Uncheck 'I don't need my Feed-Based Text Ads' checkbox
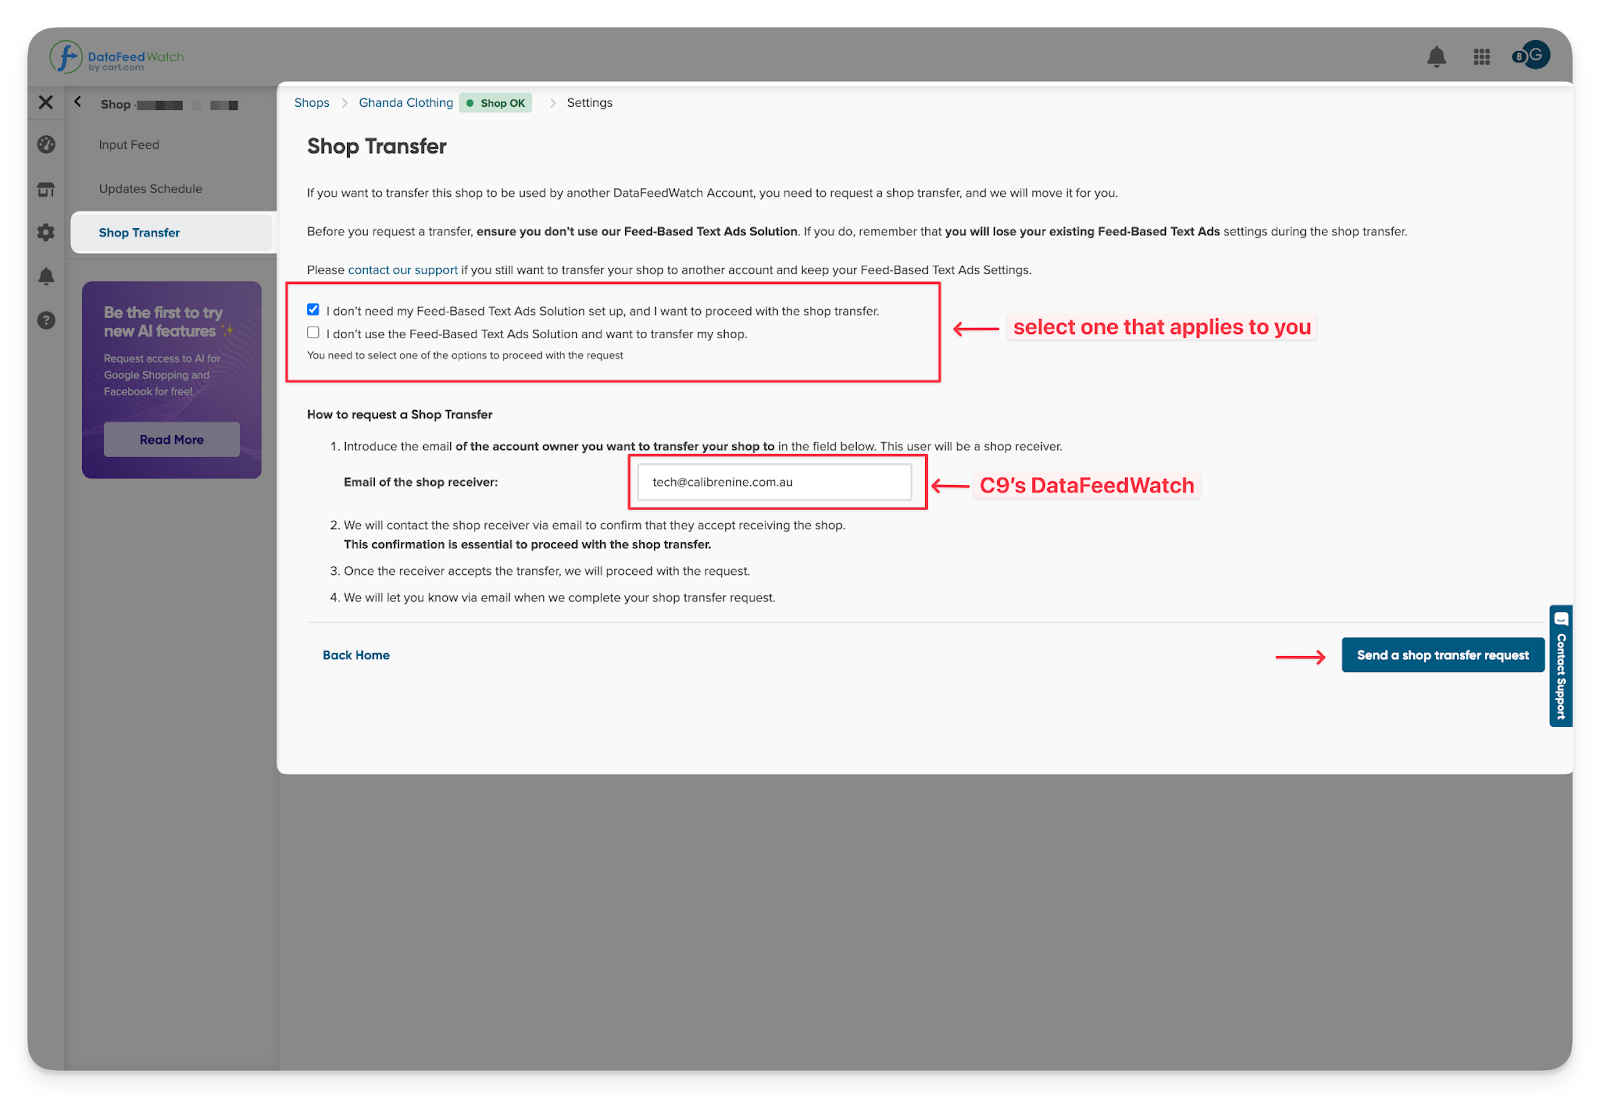This screenshot has height=1098, width=1600. tap(313, 310)
